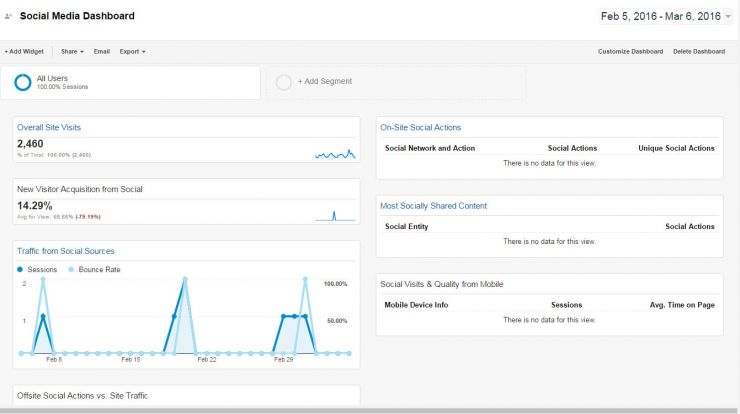
Task: Click the empty Add Segment circle icon
Action: point(284,82)
